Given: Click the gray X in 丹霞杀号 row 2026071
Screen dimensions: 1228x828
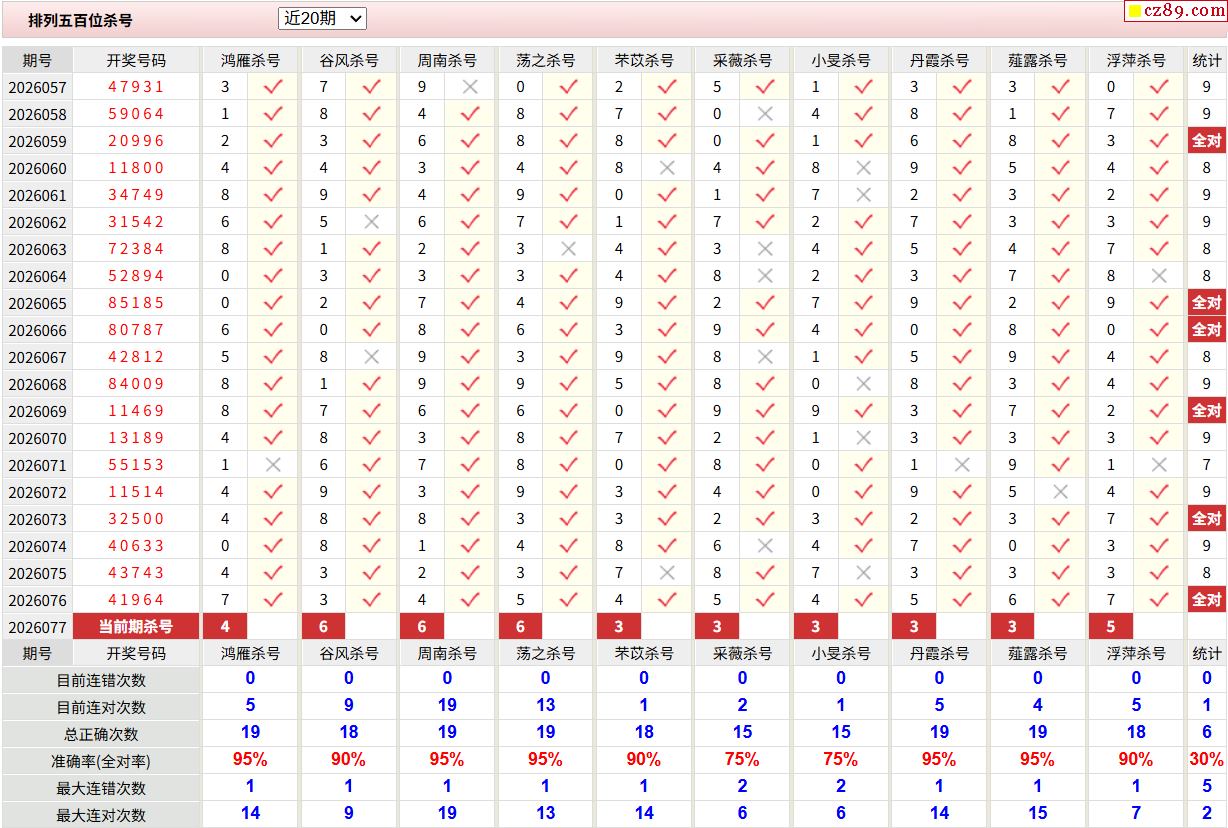Looking at the screenshot, I should coord(962,465).
